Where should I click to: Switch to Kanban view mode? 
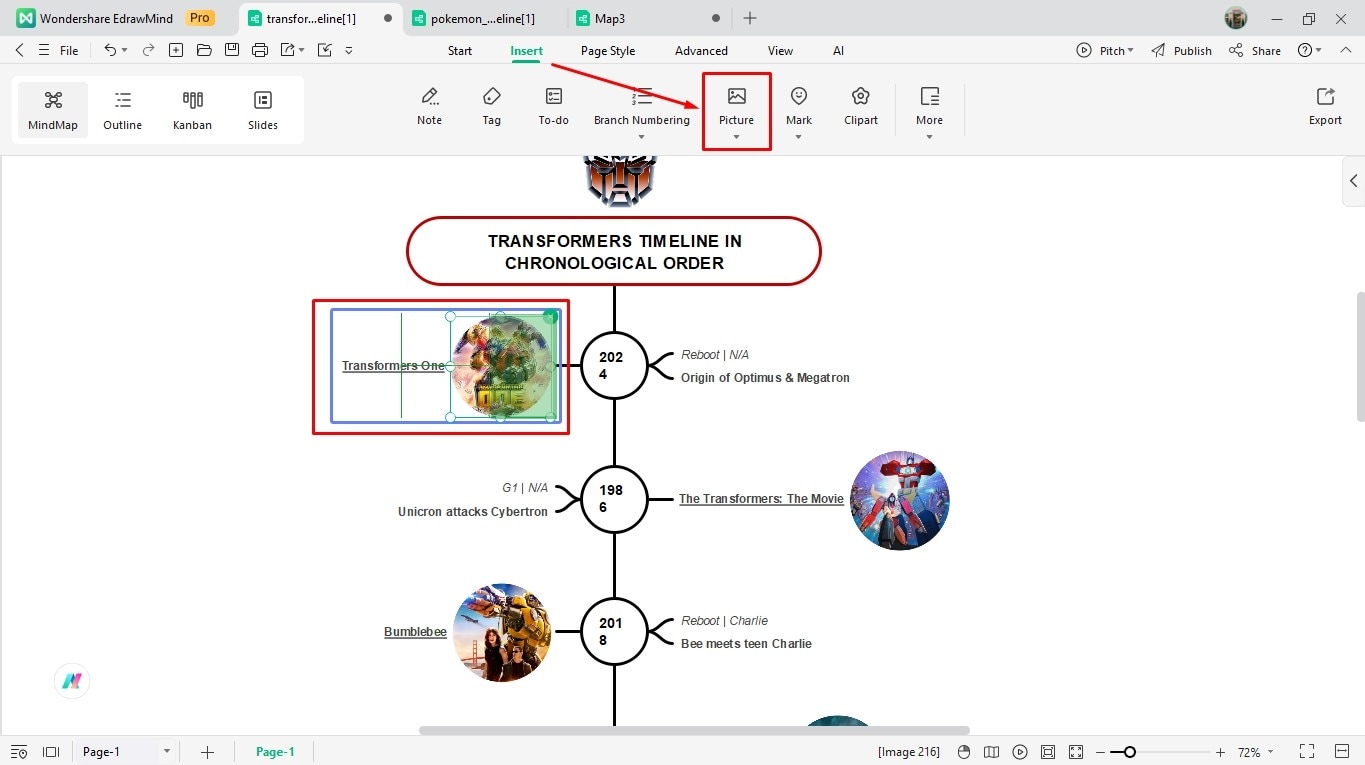click(x=192, y=110)
